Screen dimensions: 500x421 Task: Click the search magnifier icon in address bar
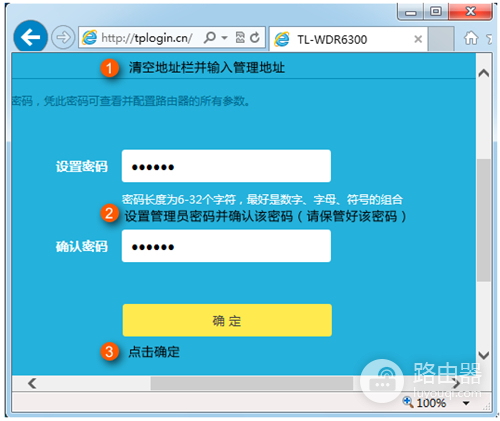click(210, 37)
